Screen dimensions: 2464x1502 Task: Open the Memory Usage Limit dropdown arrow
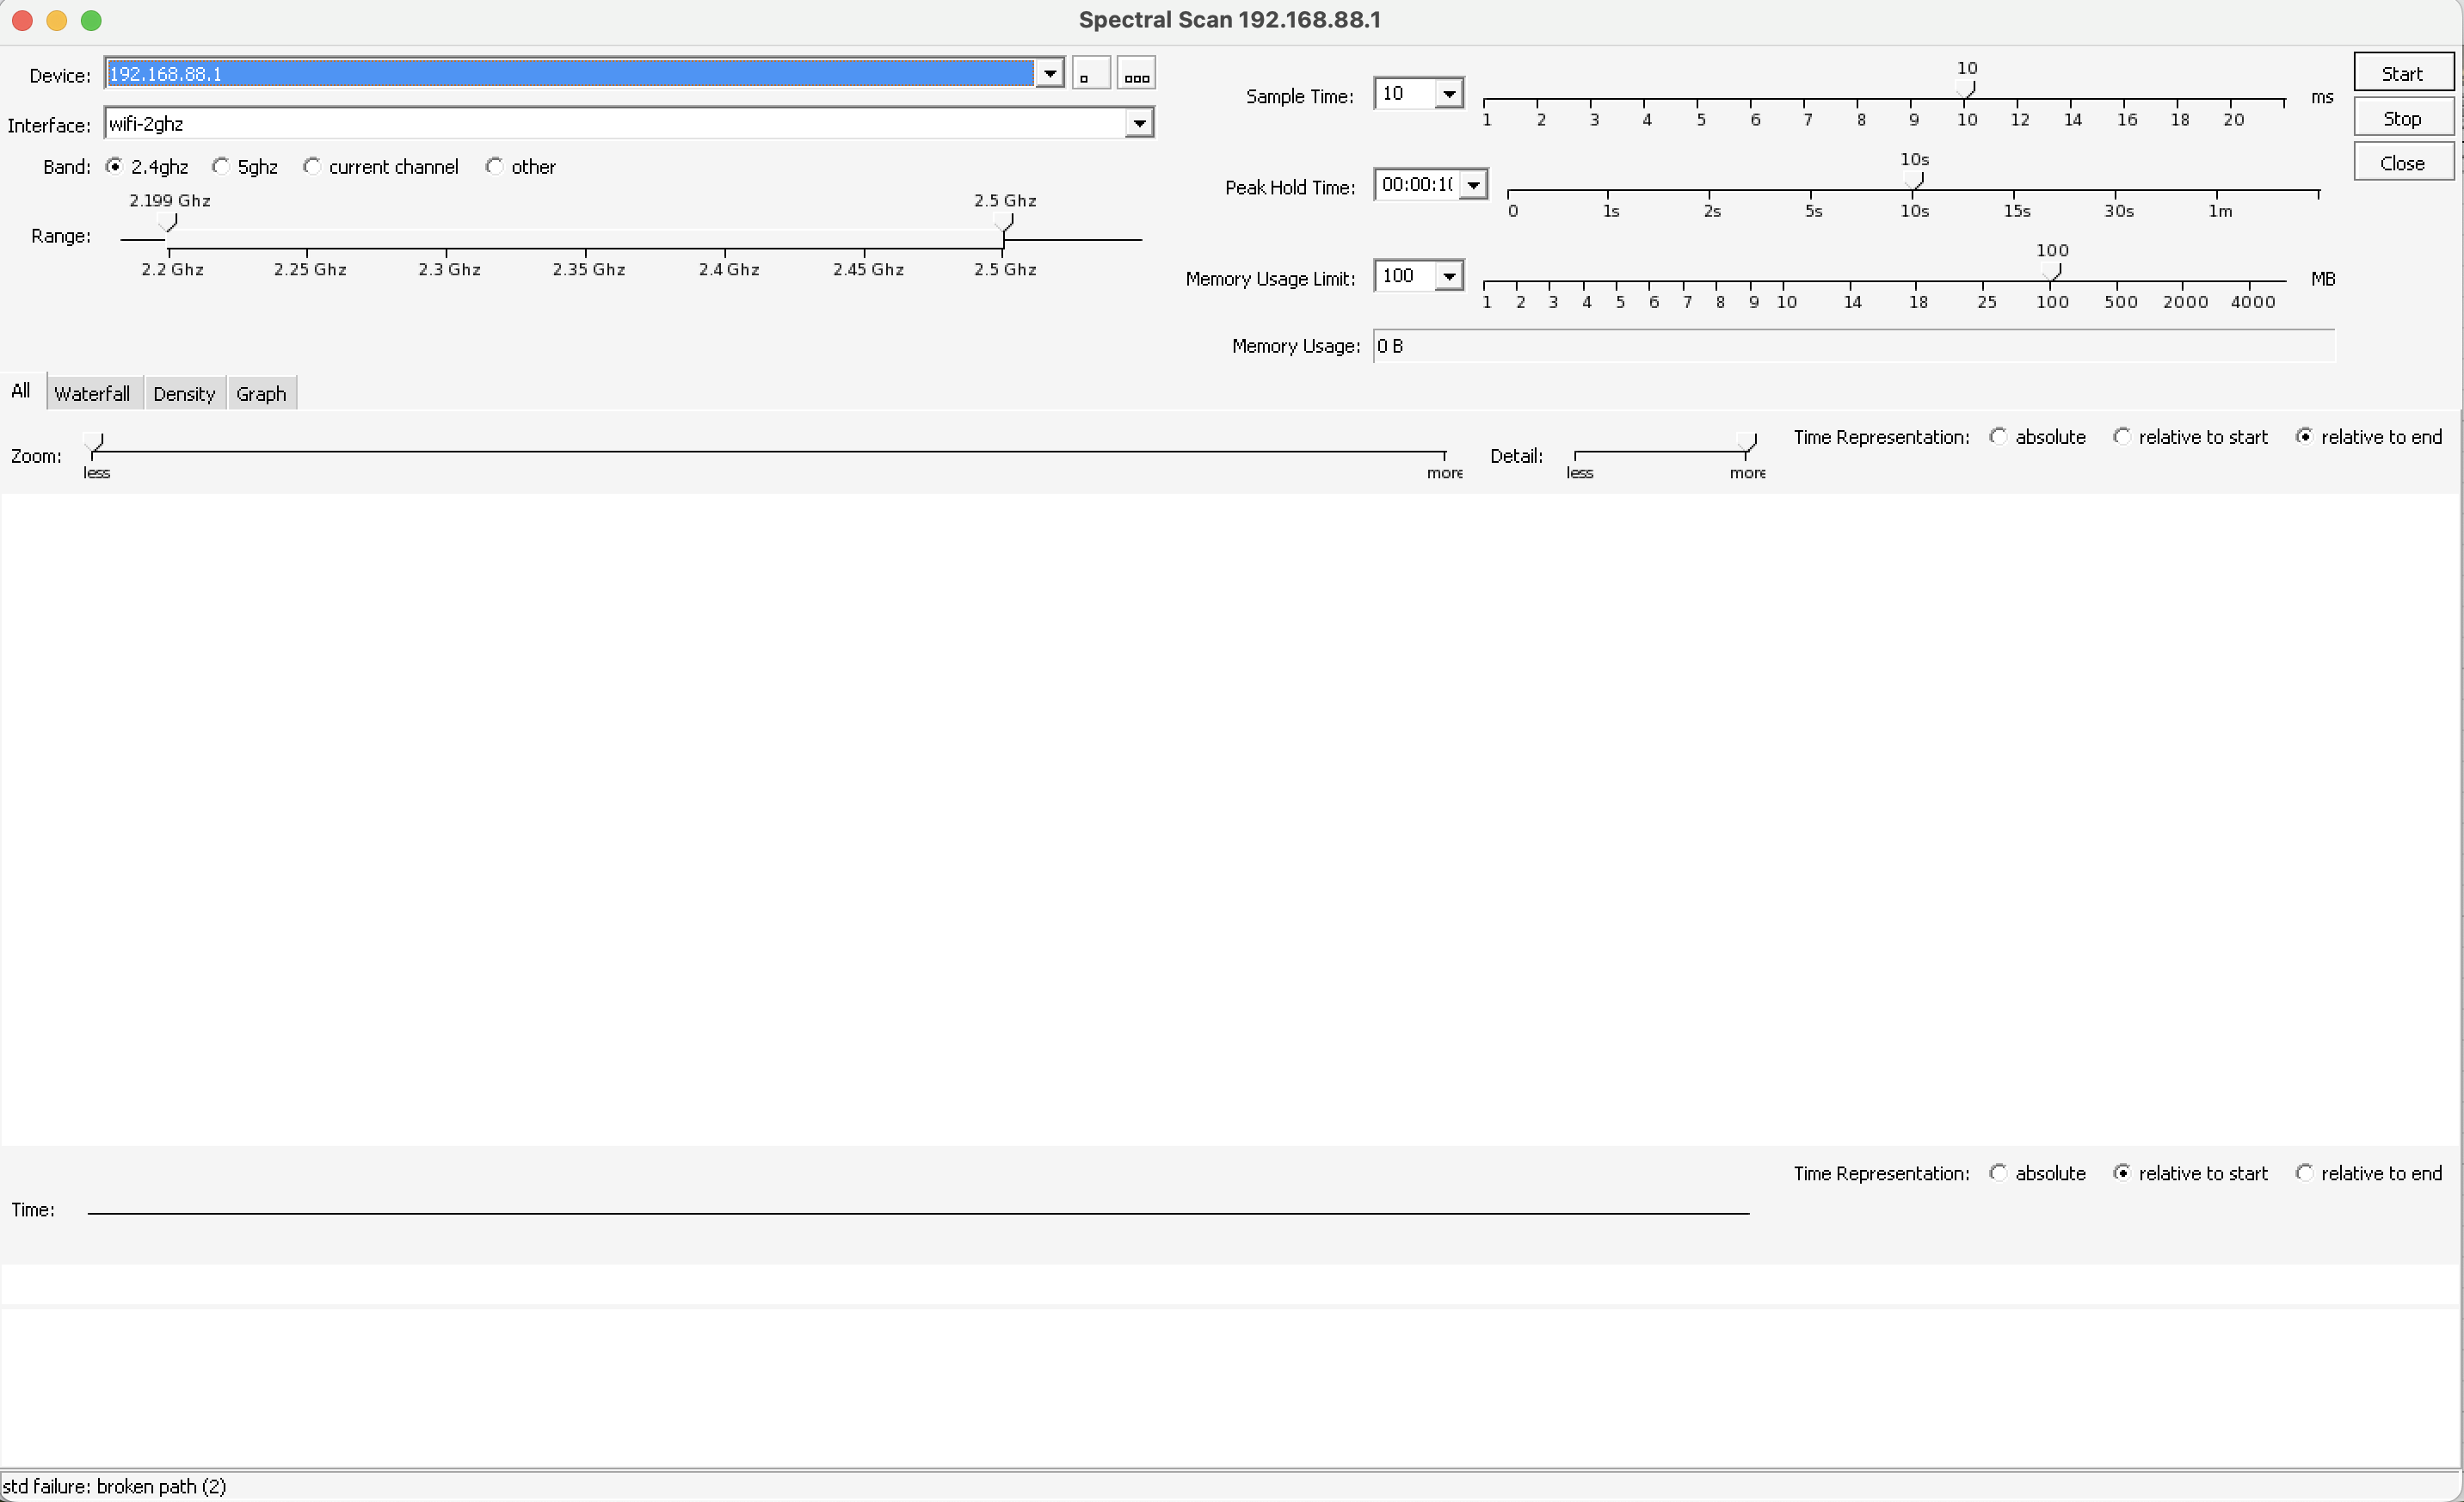point(1448,276)
